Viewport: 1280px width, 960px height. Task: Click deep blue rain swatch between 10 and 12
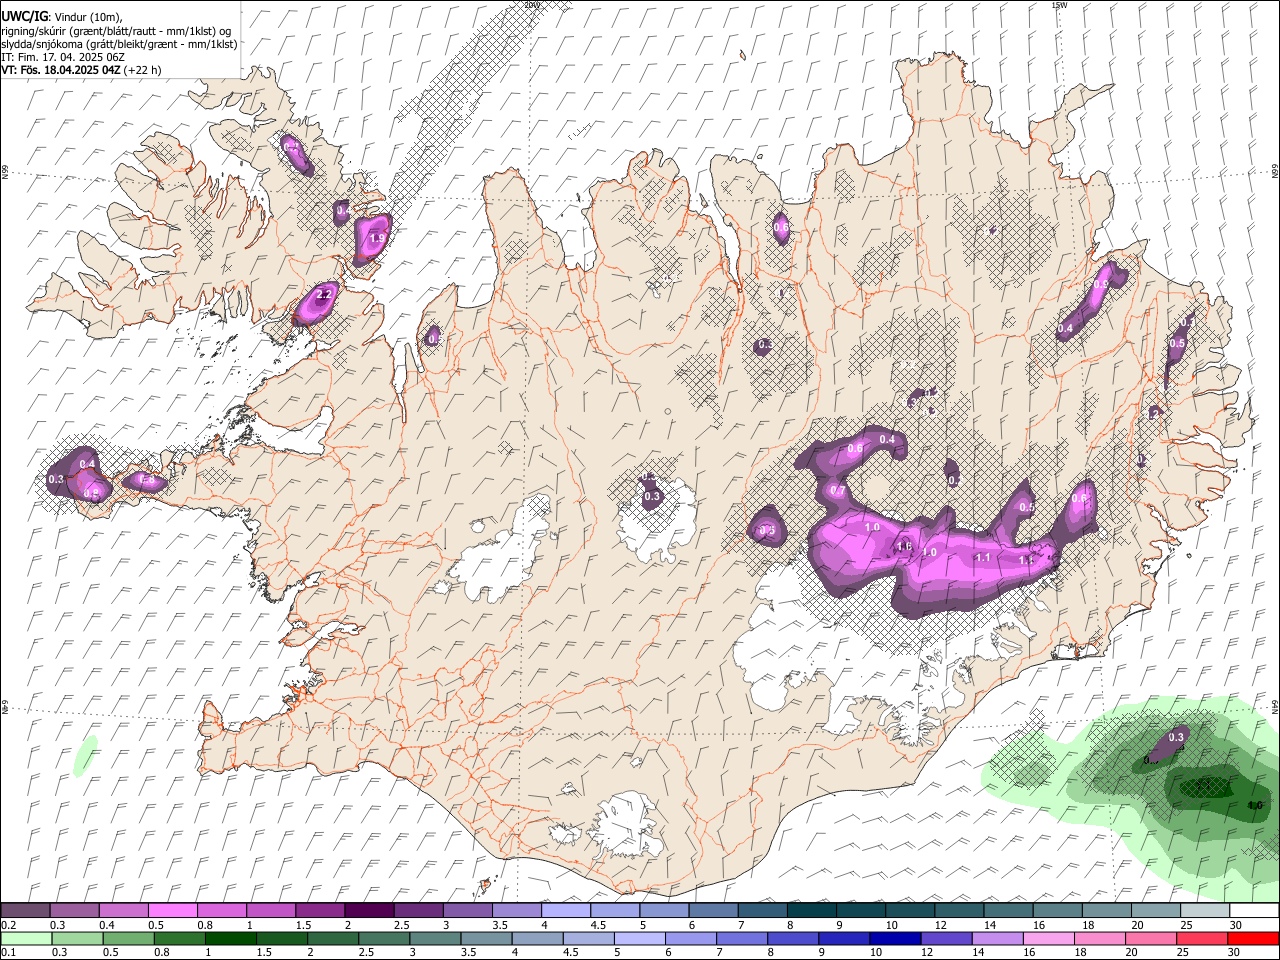[x=896, y=939]
